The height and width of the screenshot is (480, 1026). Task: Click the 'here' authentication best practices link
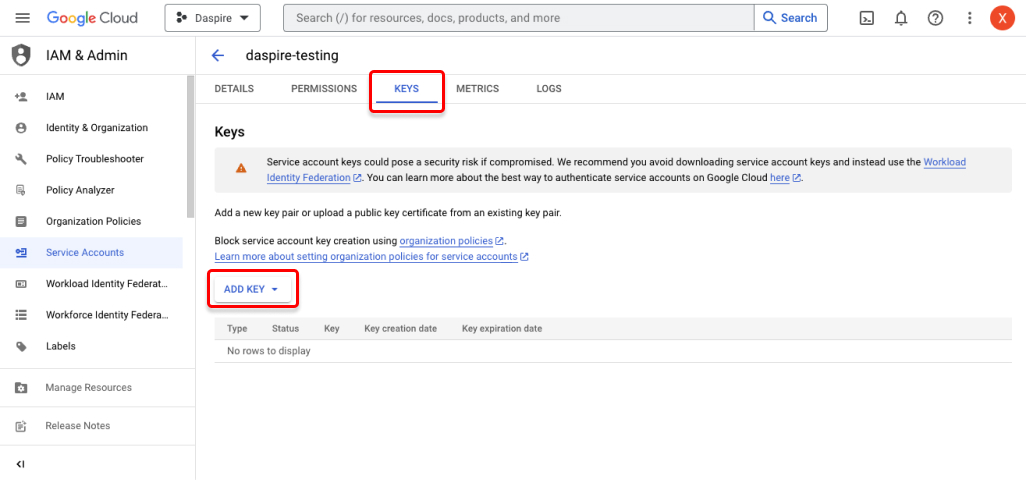click(x=779, y=178)
